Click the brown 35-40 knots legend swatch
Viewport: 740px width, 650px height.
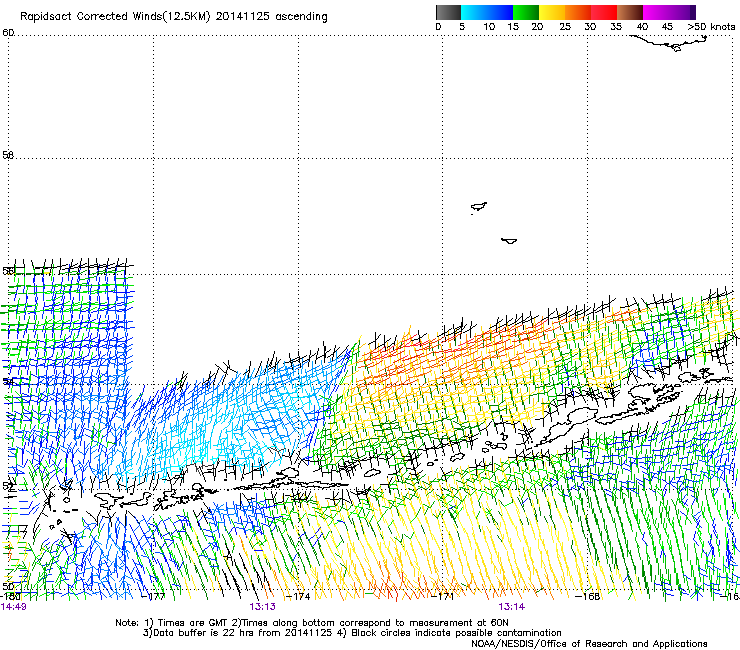tap(630, 12)
